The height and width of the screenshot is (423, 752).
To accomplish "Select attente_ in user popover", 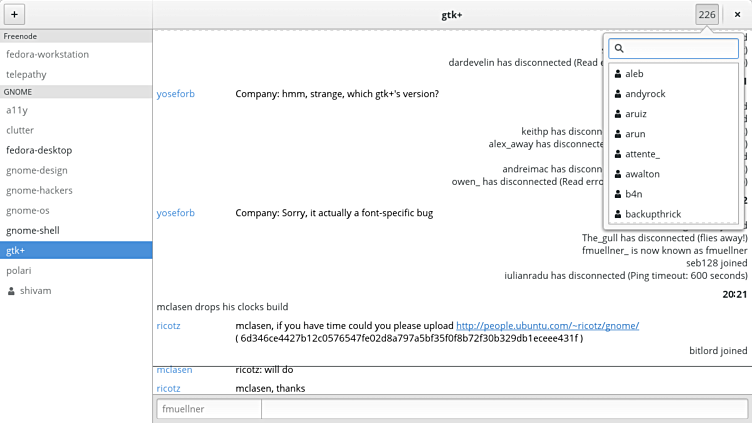I will tap(642, 154).
